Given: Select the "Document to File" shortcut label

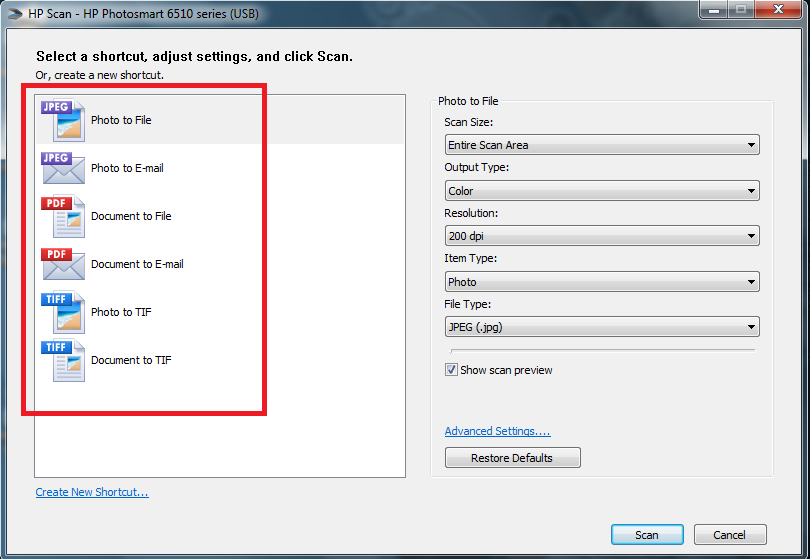Looking at the screenshot, I should (131, 216).
